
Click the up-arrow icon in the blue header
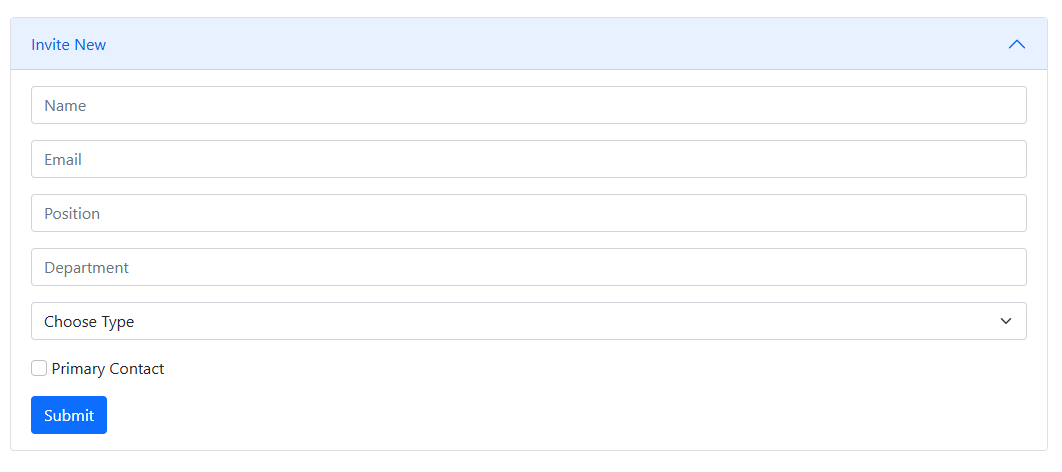point(1016,45)
